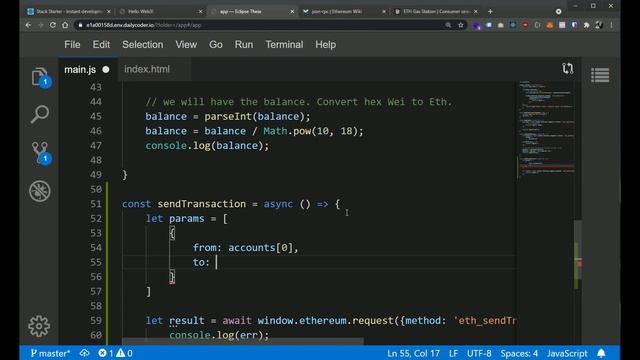
Task: Reload the browser page
Action: pos(53,25)
